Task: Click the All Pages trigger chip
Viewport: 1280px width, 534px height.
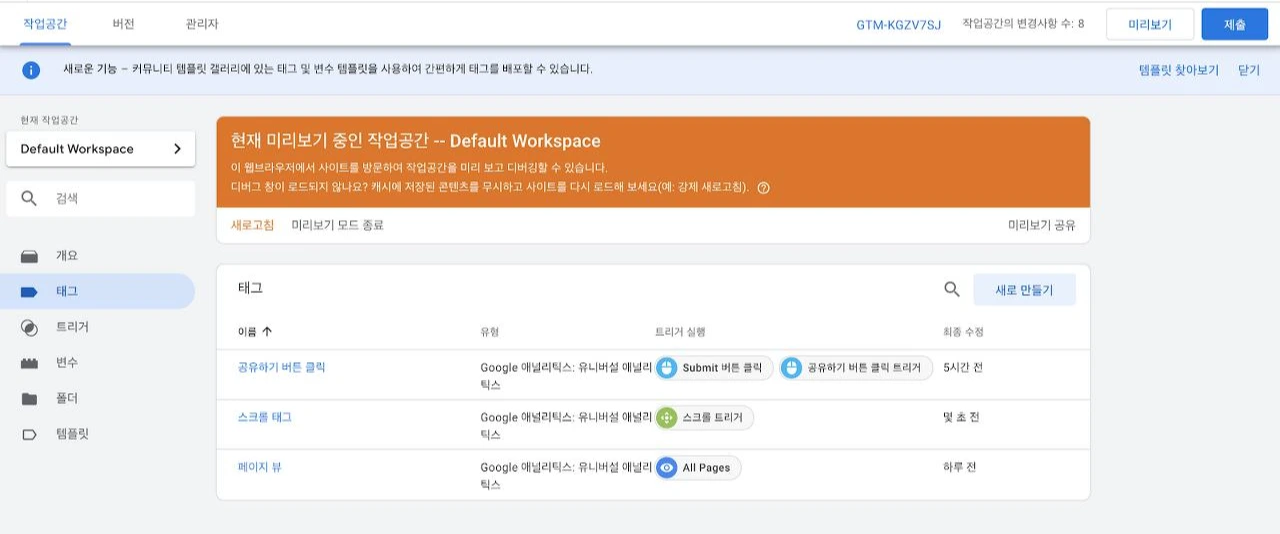Action: [x=698, y=468]
